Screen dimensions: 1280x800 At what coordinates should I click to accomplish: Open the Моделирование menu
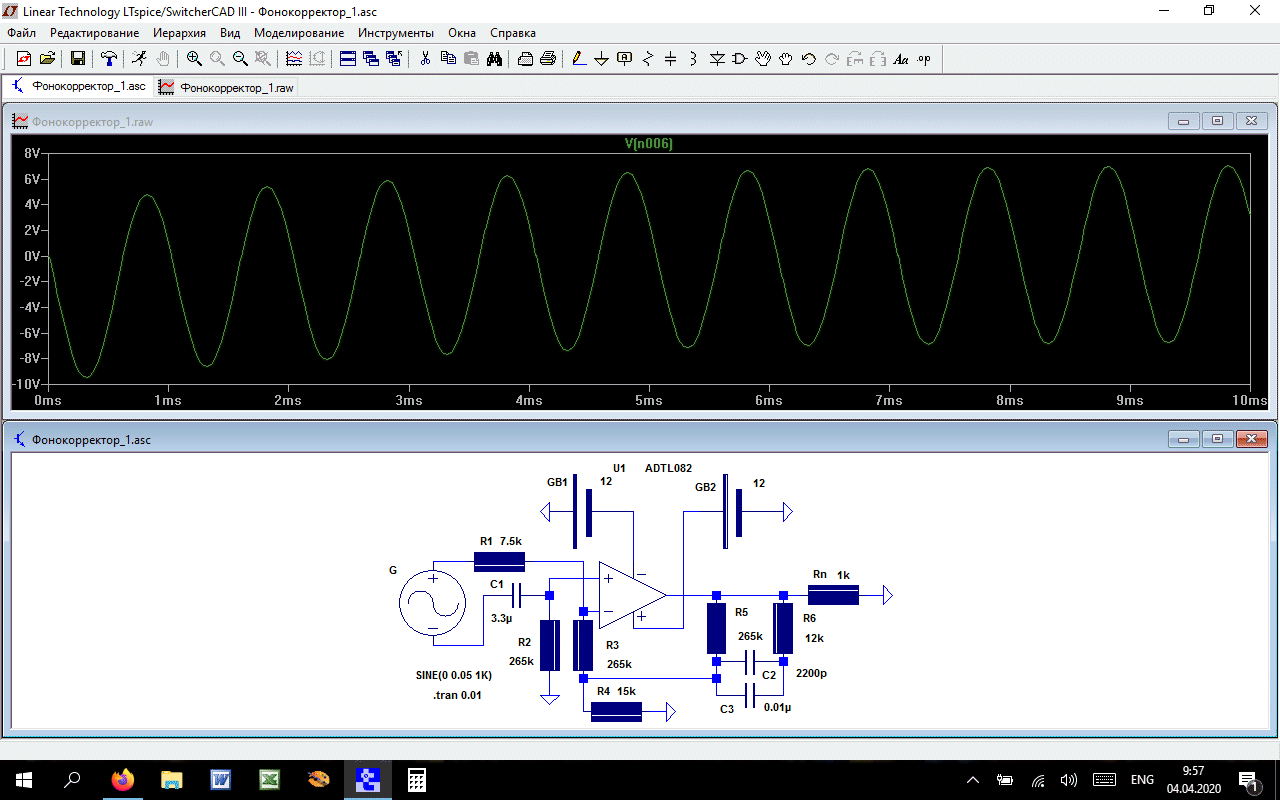tap(299, 33)
